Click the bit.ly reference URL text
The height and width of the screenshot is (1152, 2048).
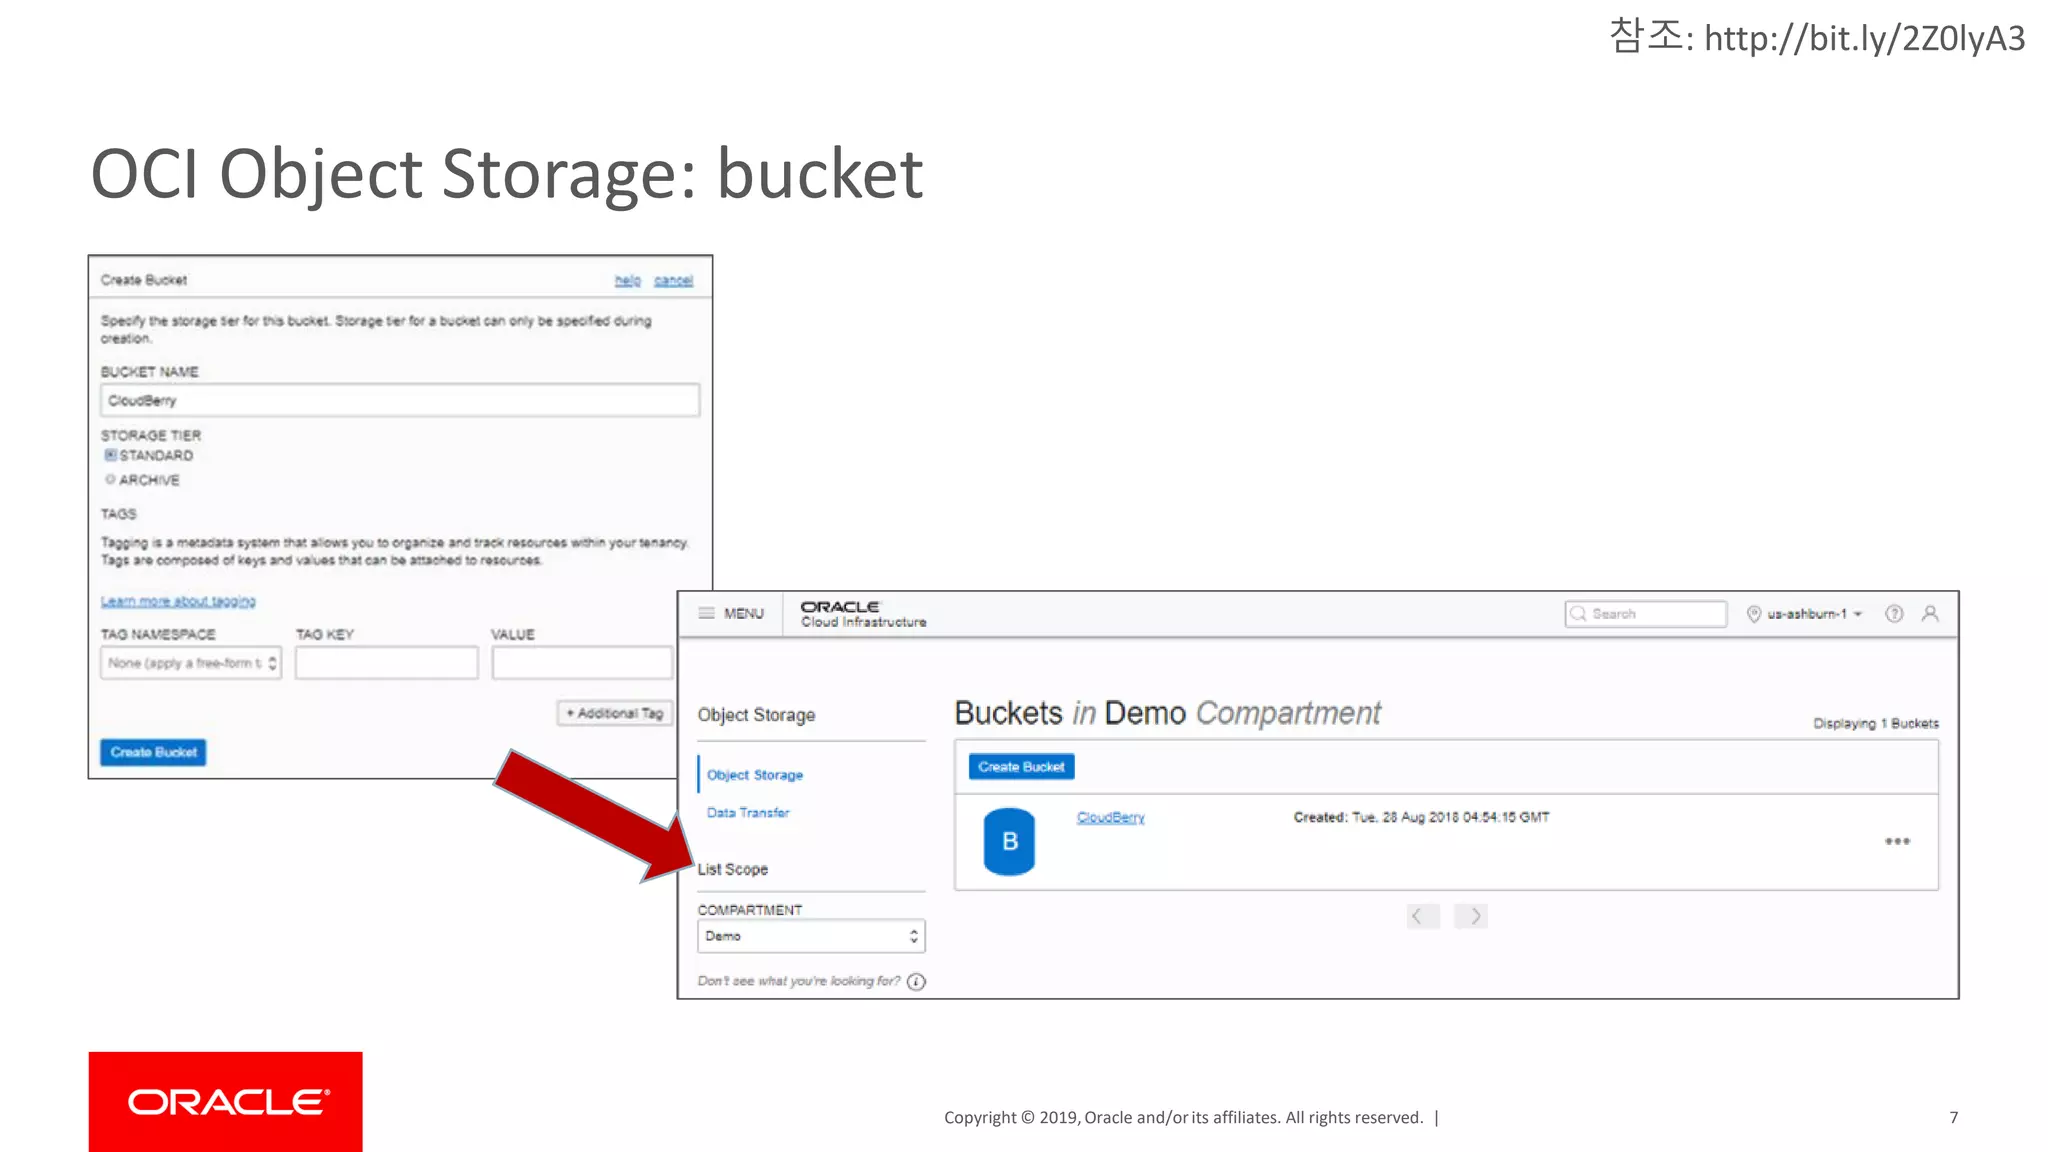1864,38
